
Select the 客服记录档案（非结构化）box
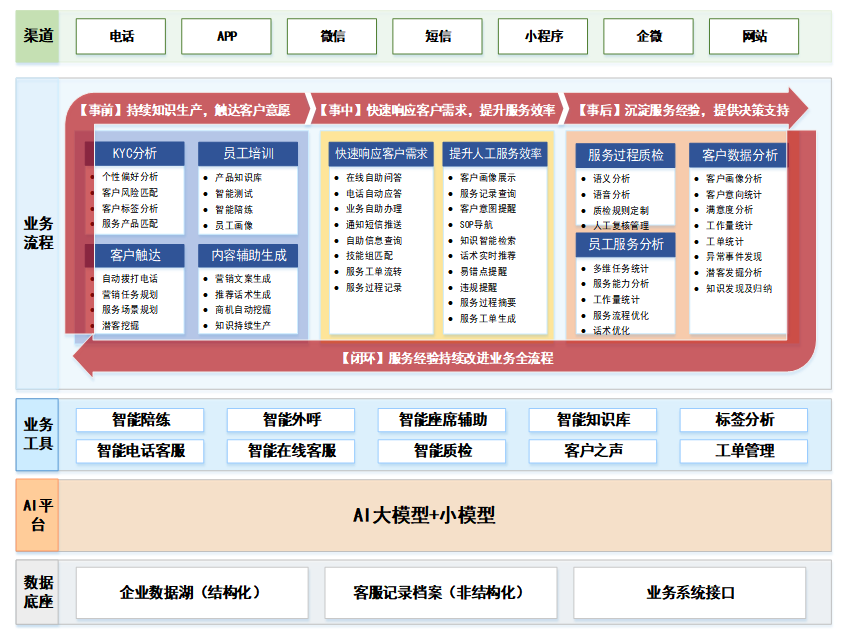tap(441, 593)
